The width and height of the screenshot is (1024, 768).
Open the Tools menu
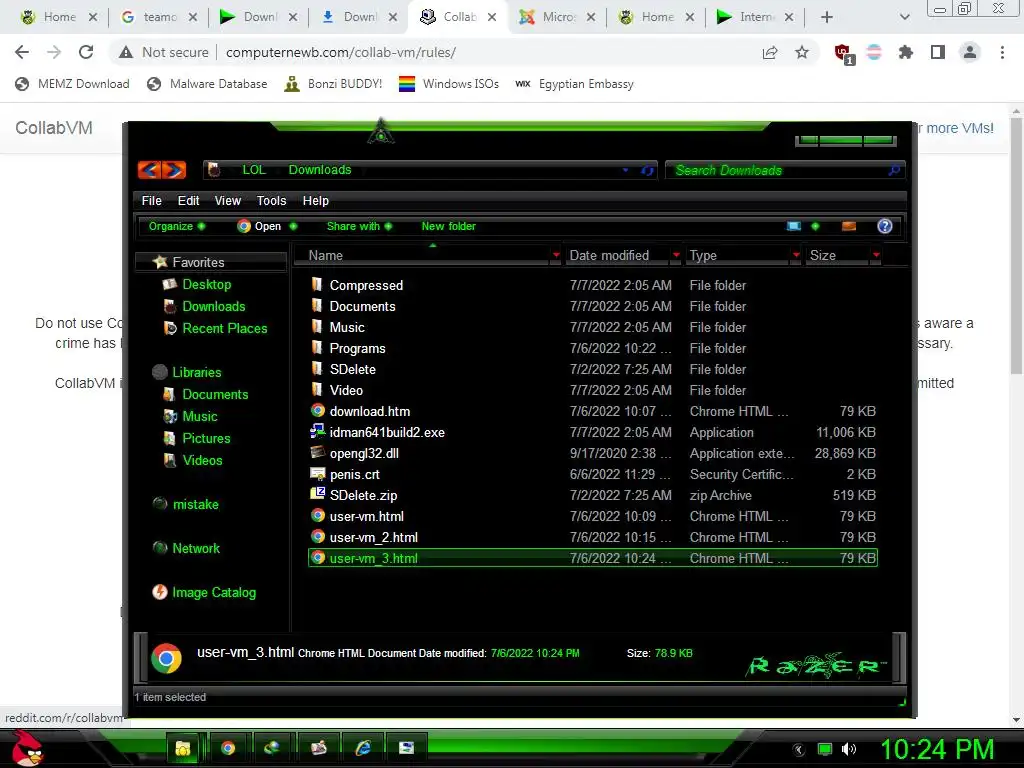271,200
